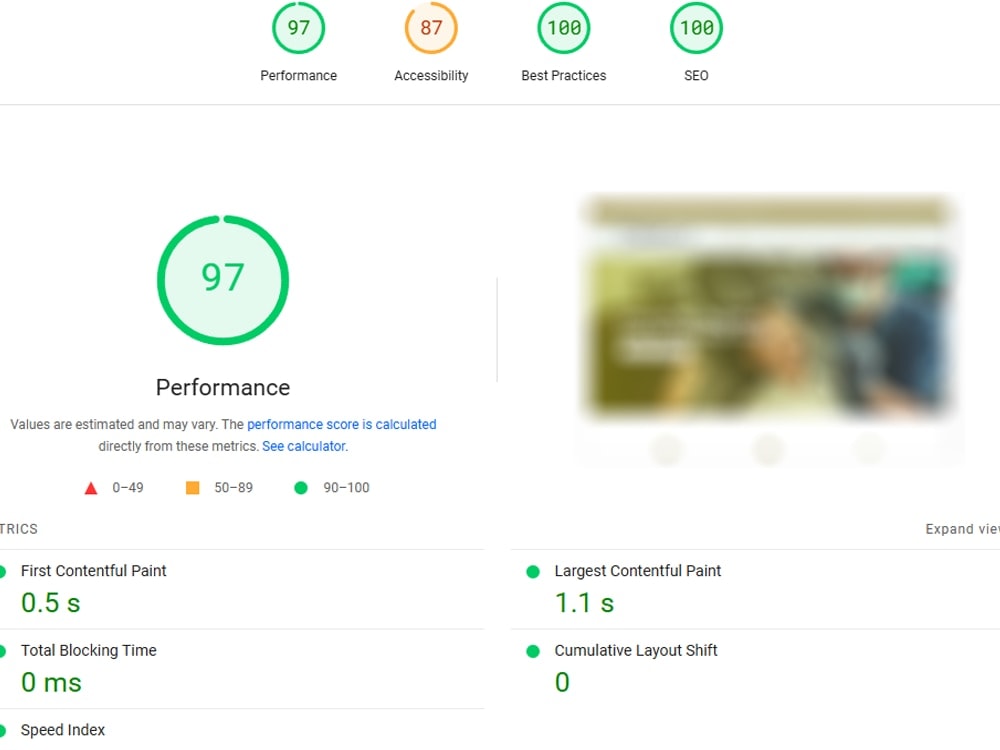
Task: Click the Expand view toggle
Action: [962, 529]
